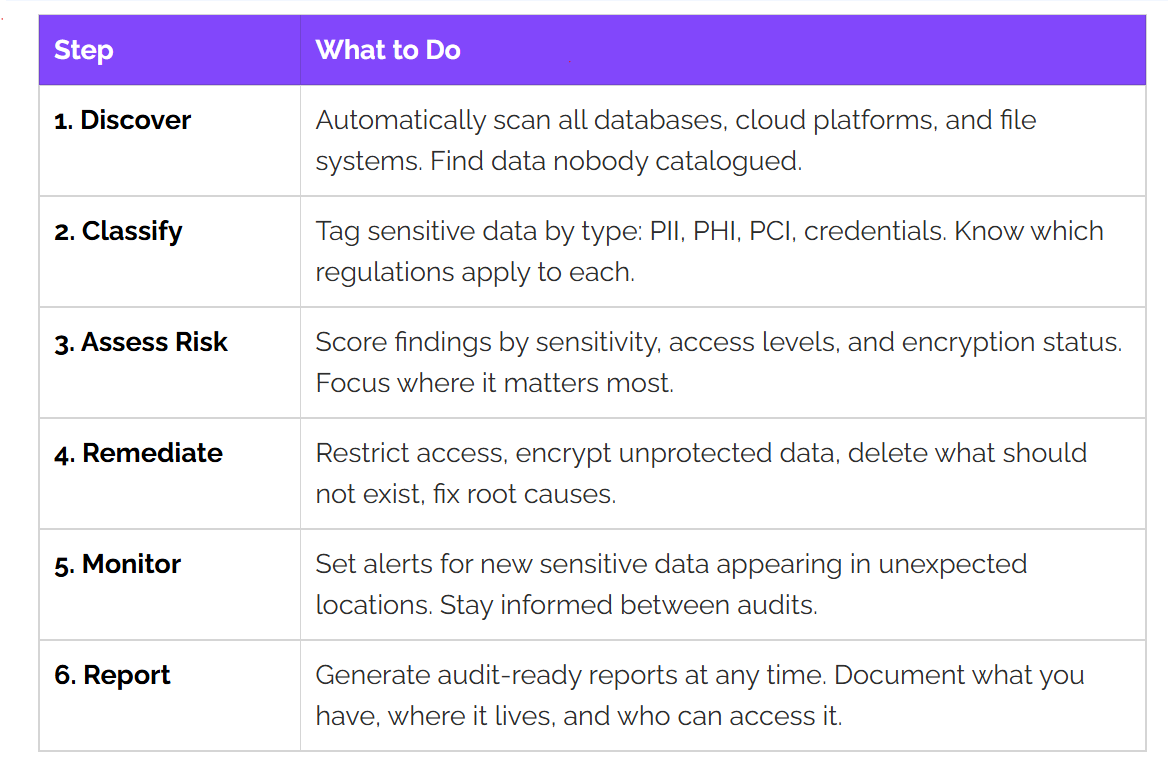Click the text 'Stay informed between audits.'
This screenshot has height=760, width=1168.
point(629,605)
